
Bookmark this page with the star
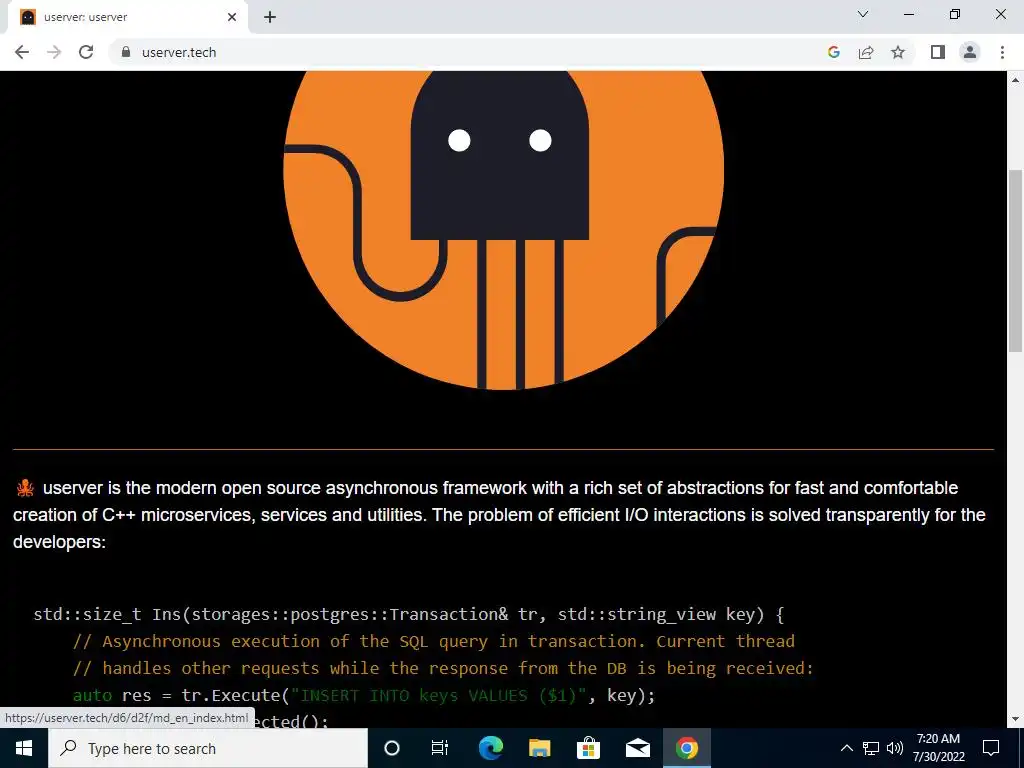click(898, 52)
